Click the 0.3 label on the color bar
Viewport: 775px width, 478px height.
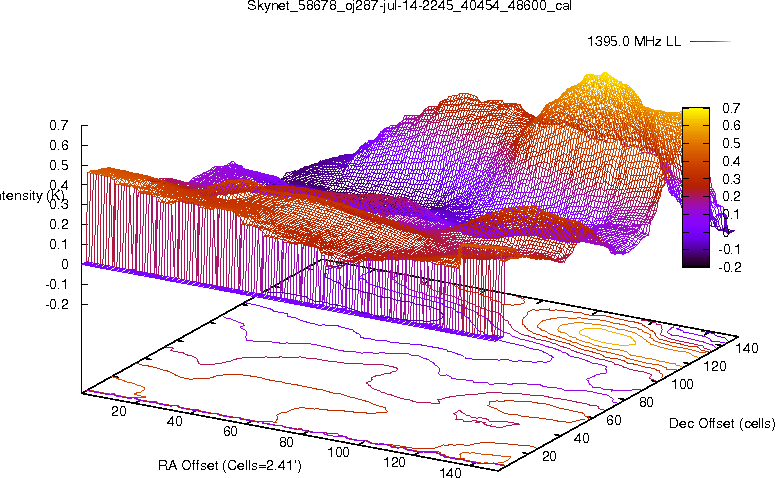(x=731, y=179)
